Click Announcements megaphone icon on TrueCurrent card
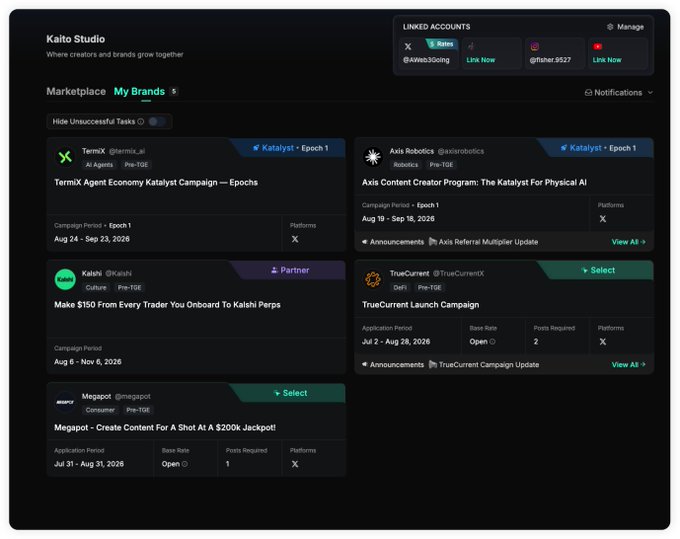 [x=365, y=364]
